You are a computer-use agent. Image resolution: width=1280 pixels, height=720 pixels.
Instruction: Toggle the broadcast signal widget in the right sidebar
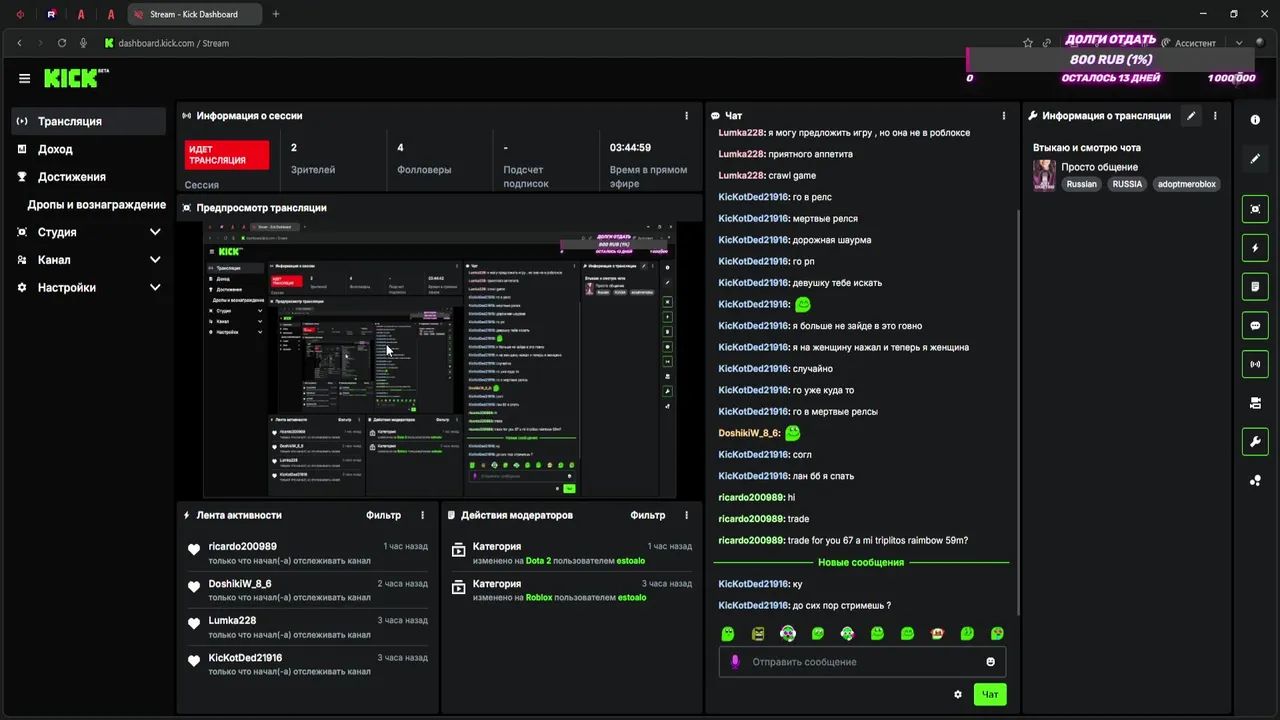point(1255,364)
